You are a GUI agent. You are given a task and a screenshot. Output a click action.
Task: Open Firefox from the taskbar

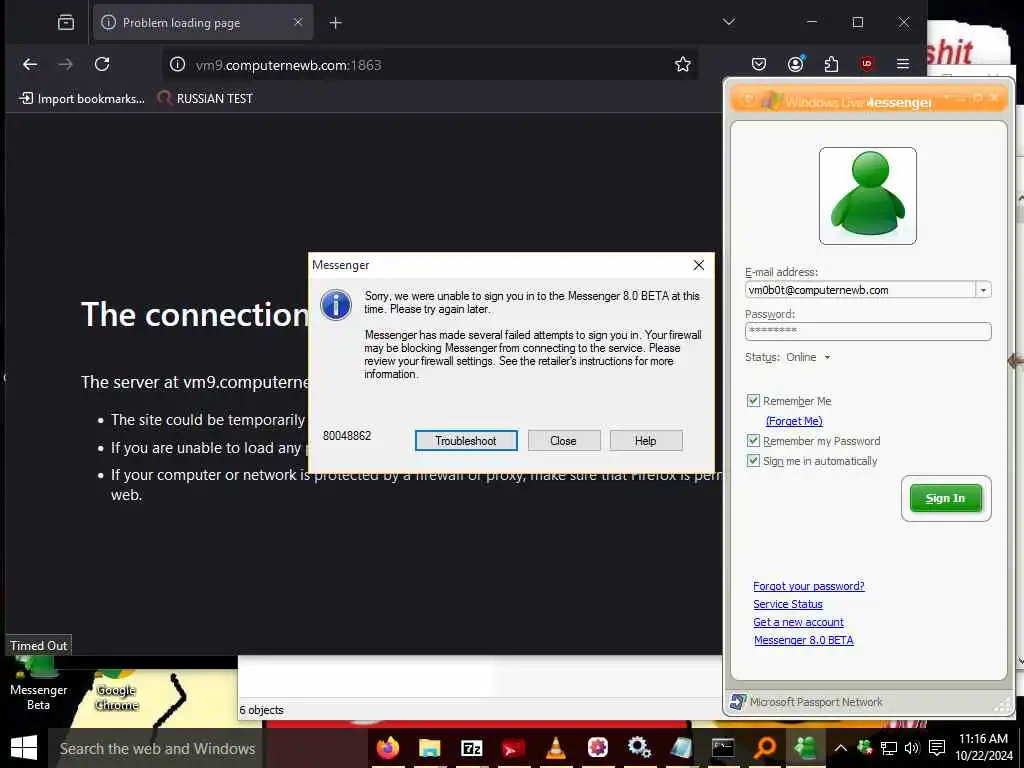pyautogui.click(x=388, y=748)
